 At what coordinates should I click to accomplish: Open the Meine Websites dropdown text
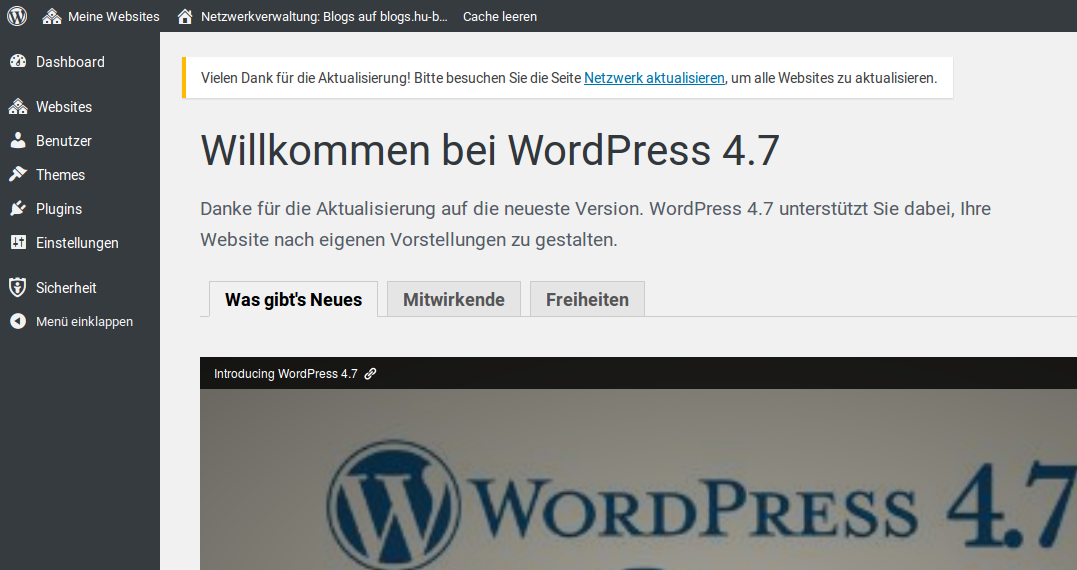tap(113, 16)
